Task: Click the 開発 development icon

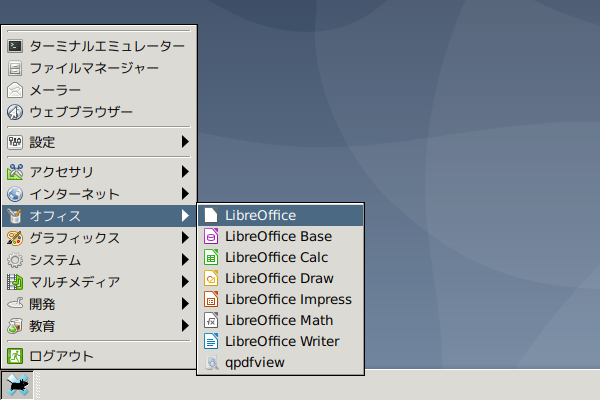Action: point(15,304)
